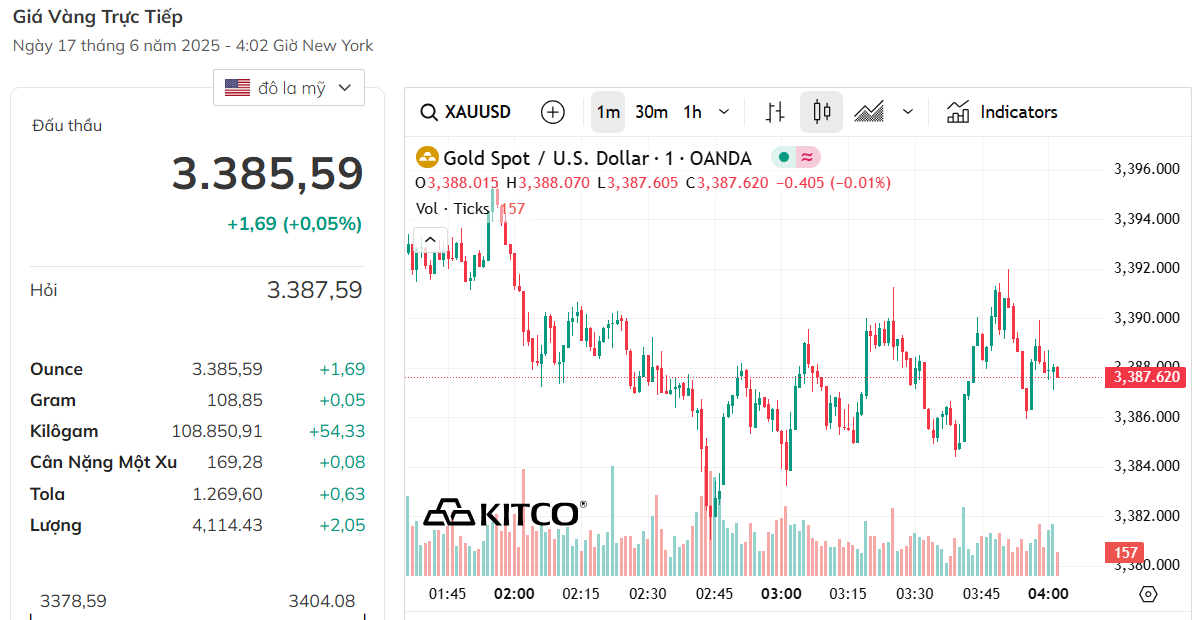Click the gold spot symbol icon
Screen dimensions: 1201x620
point(427,158)
